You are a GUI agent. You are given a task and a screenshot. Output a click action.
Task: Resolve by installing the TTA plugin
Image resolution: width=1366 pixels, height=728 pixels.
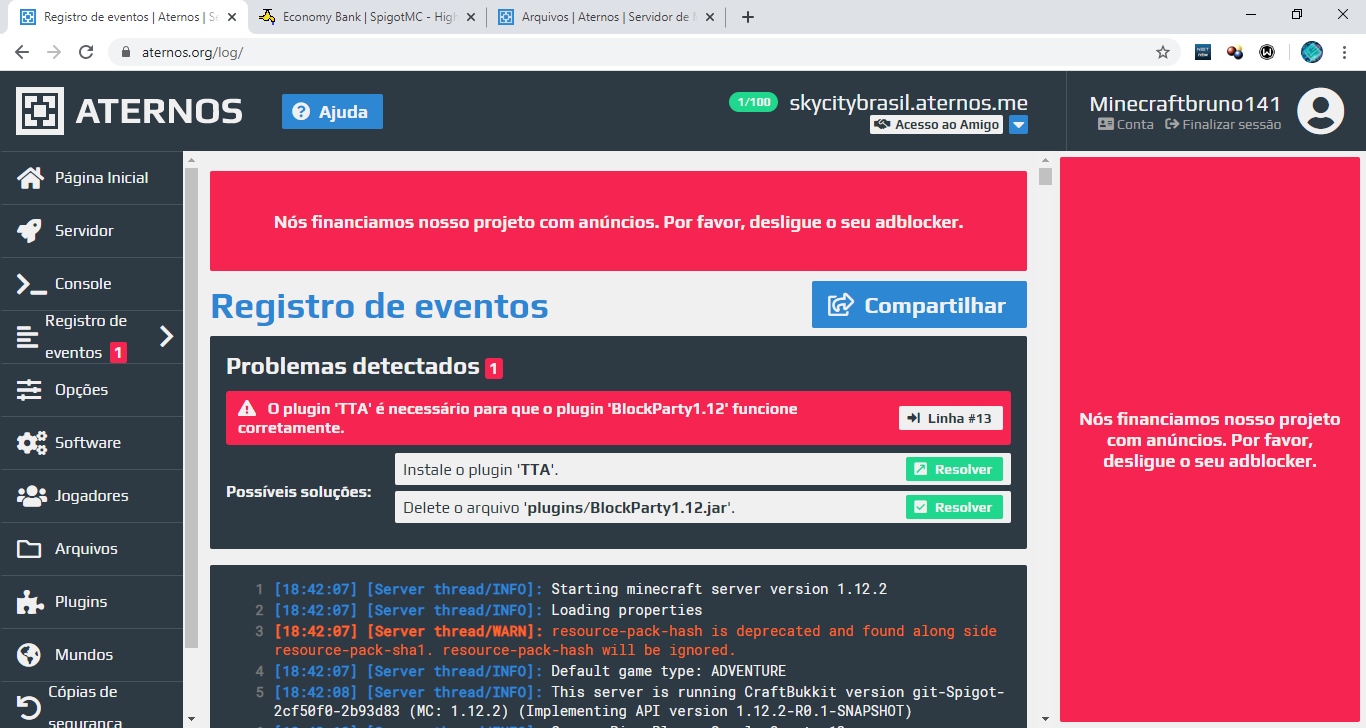pyautogui.click(x=954, y=469)
